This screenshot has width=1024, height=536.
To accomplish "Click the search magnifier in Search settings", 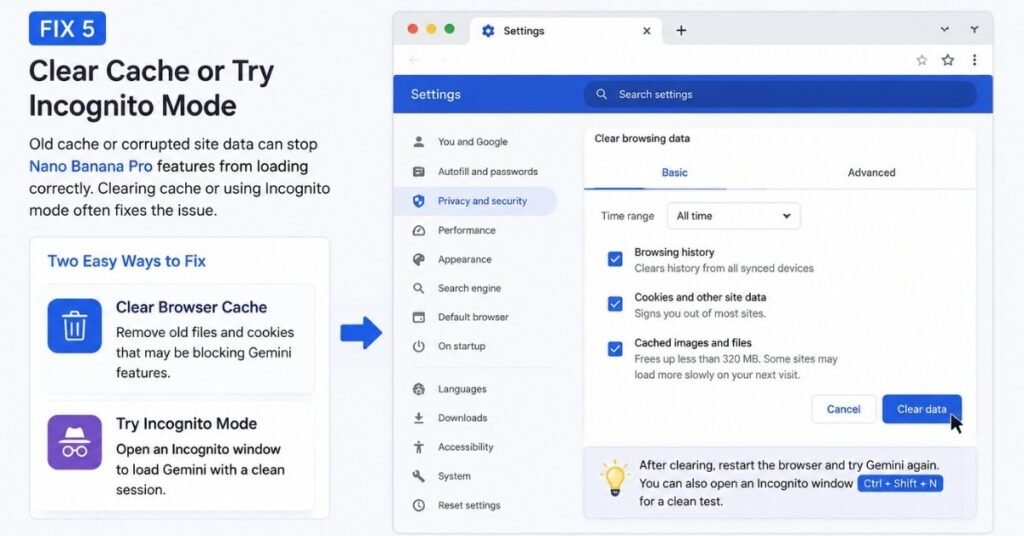I will pyautogui.click(x=601, y=94).
